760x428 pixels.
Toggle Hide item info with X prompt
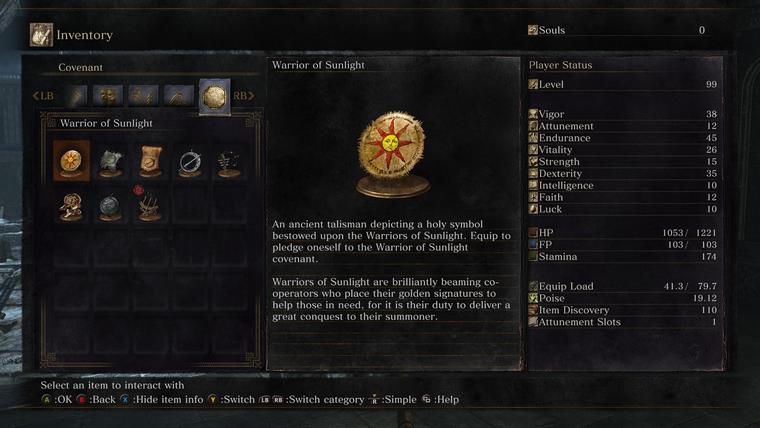point(162,399)
